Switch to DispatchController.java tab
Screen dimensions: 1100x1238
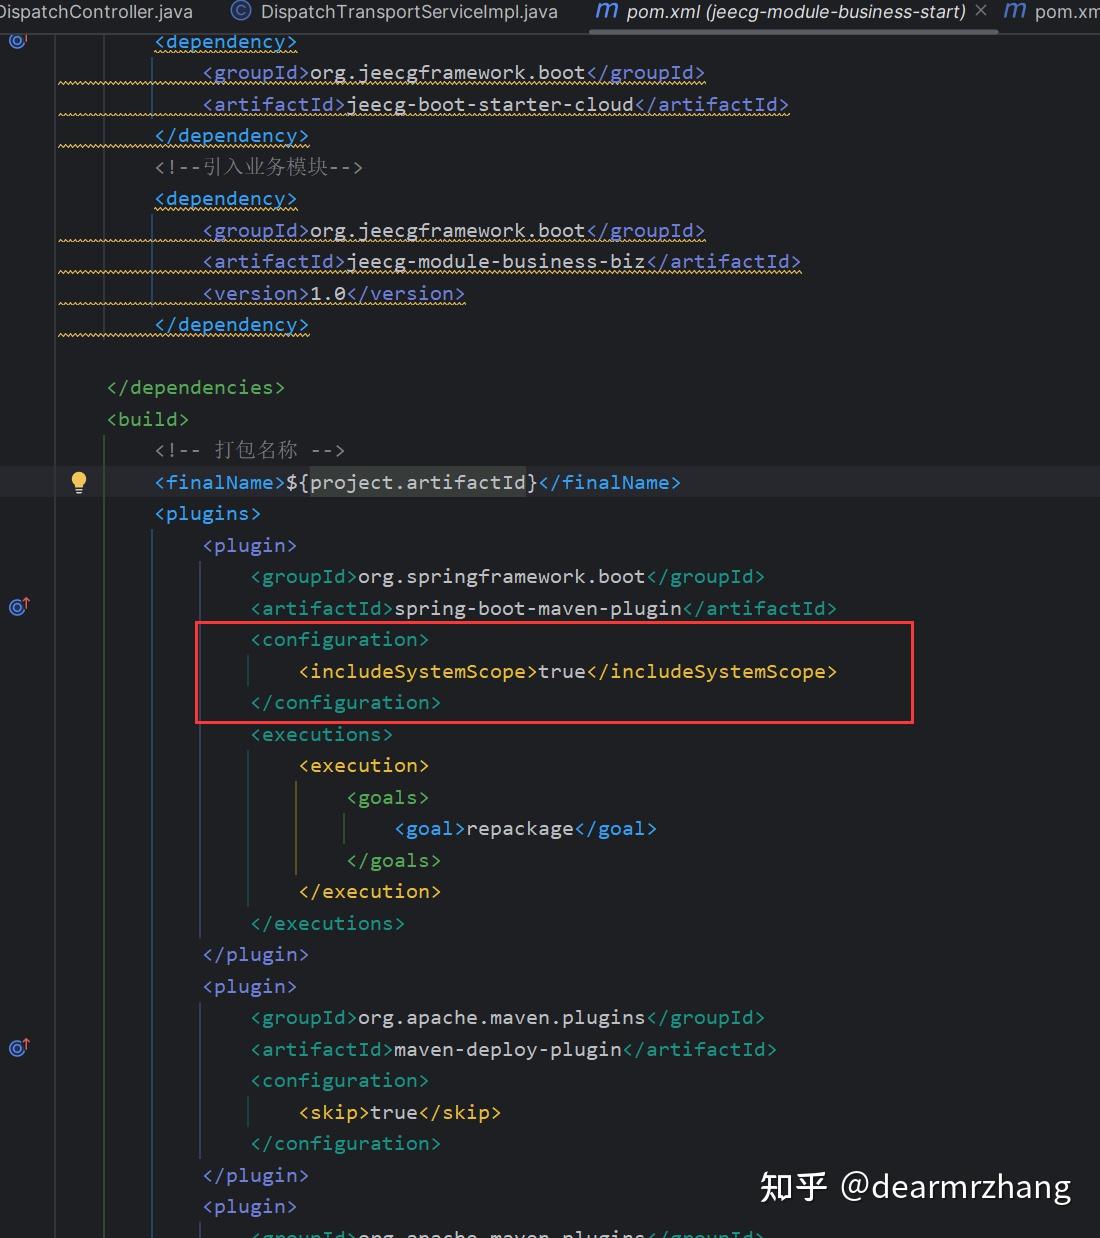(97, 12)
